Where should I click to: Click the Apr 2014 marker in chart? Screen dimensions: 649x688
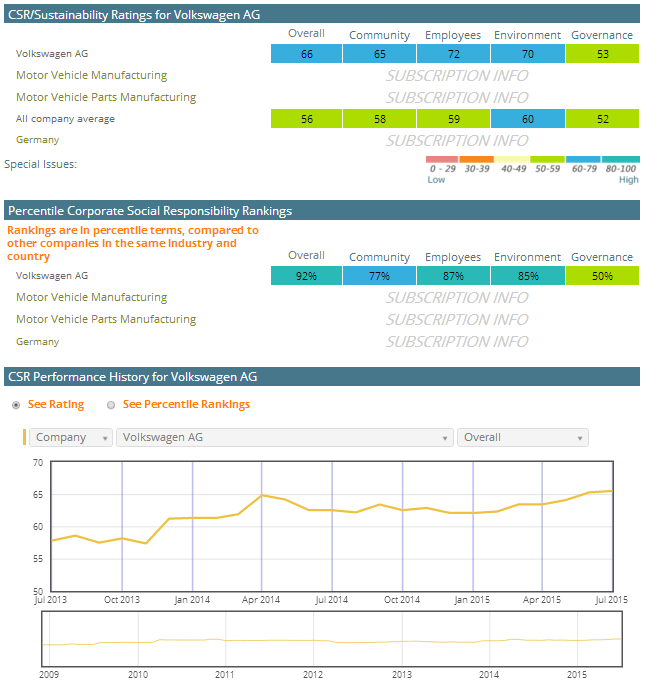point(261,600)
